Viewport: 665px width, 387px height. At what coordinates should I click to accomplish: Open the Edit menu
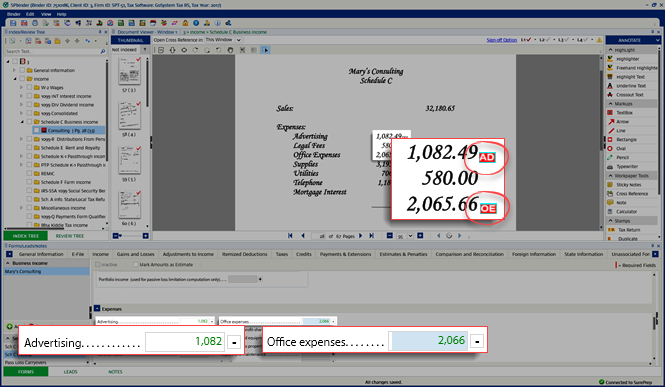(30, 14)
